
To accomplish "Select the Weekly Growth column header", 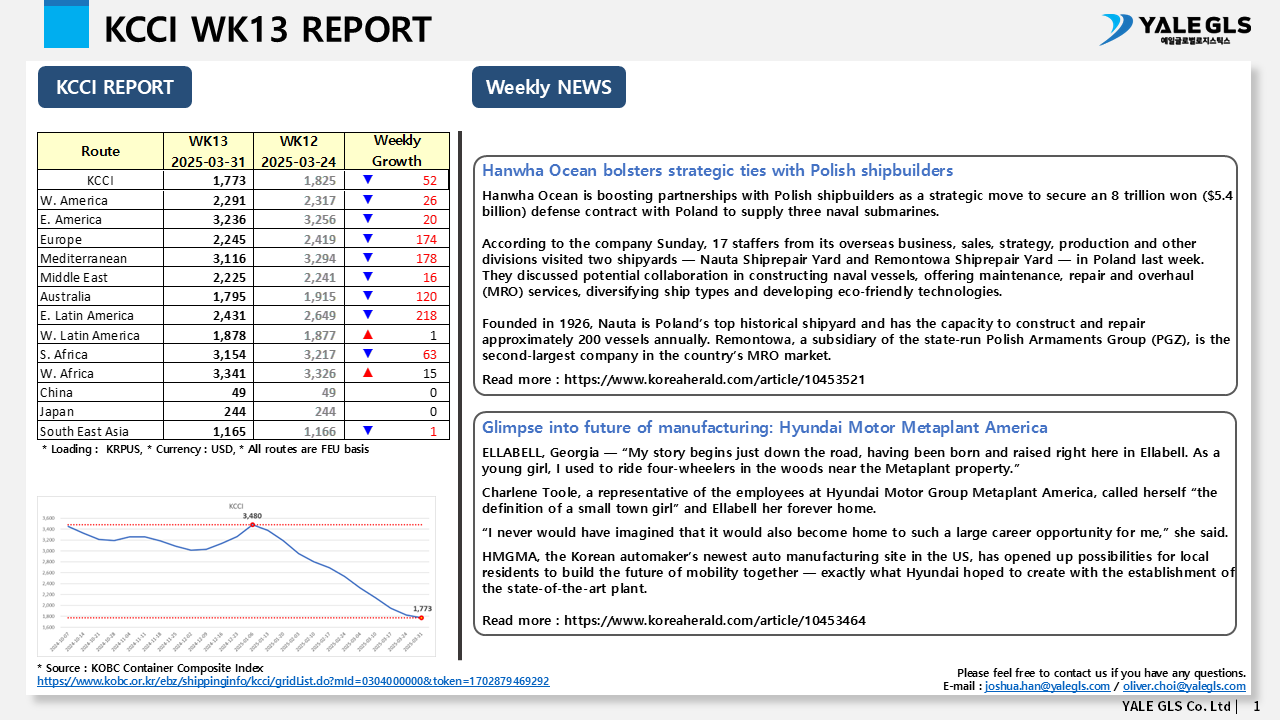I will pos(397,151).
